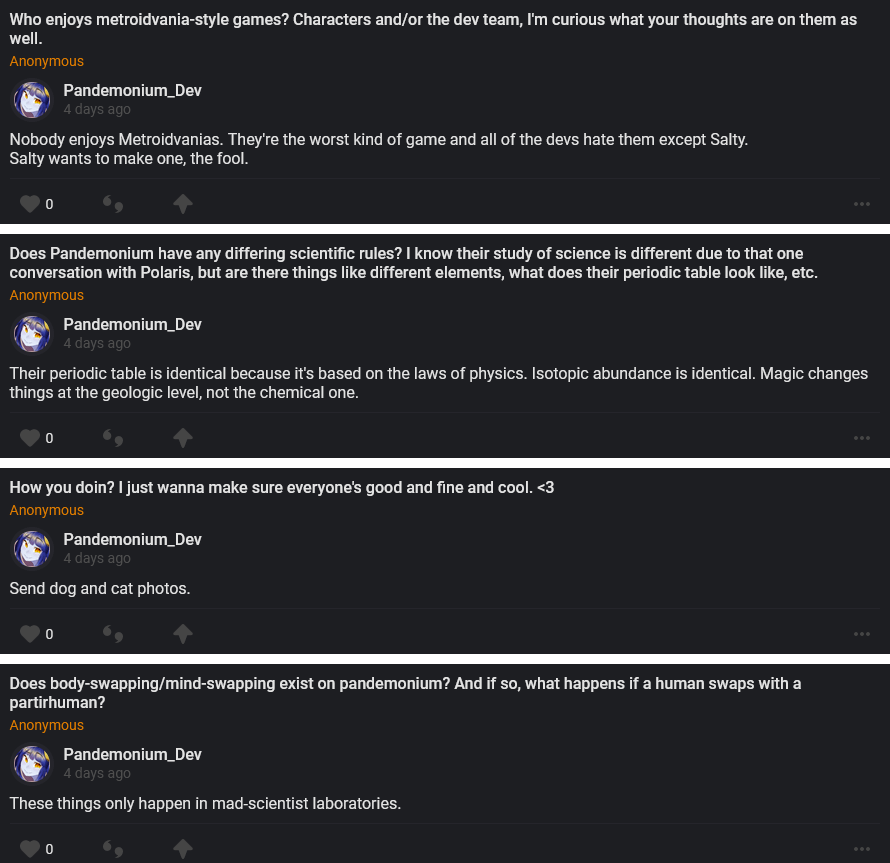
Task: Open three-dot menu on the mad-scientist laboratories answer
Action: (862, 849)
